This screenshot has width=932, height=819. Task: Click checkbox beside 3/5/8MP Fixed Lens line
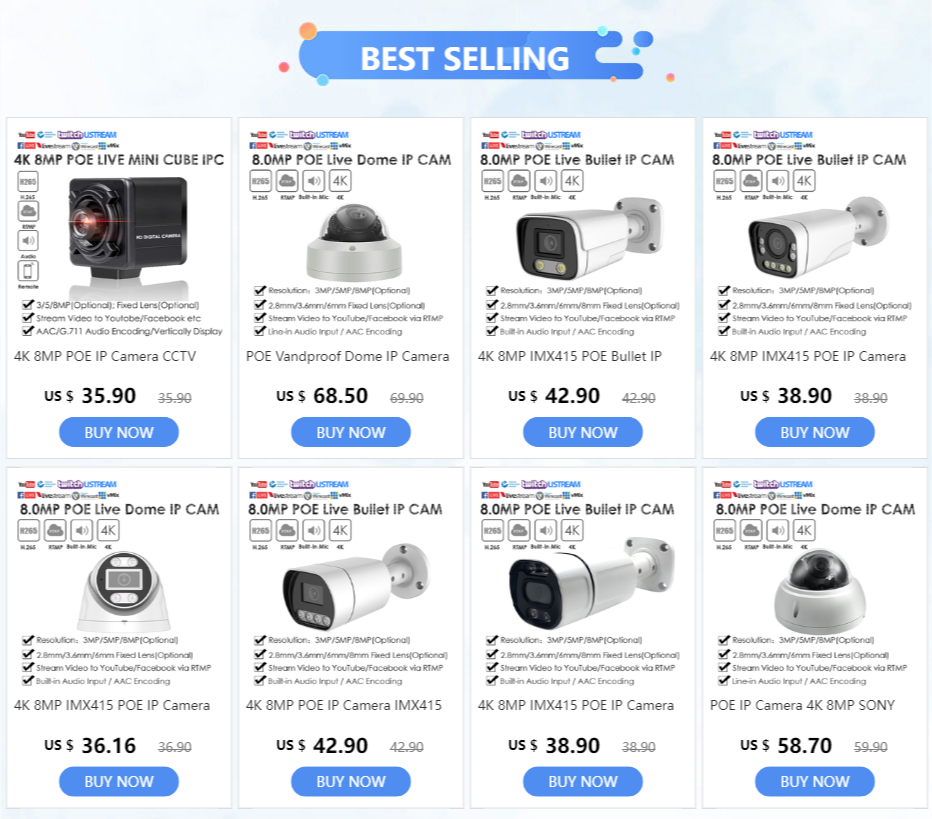27,304
